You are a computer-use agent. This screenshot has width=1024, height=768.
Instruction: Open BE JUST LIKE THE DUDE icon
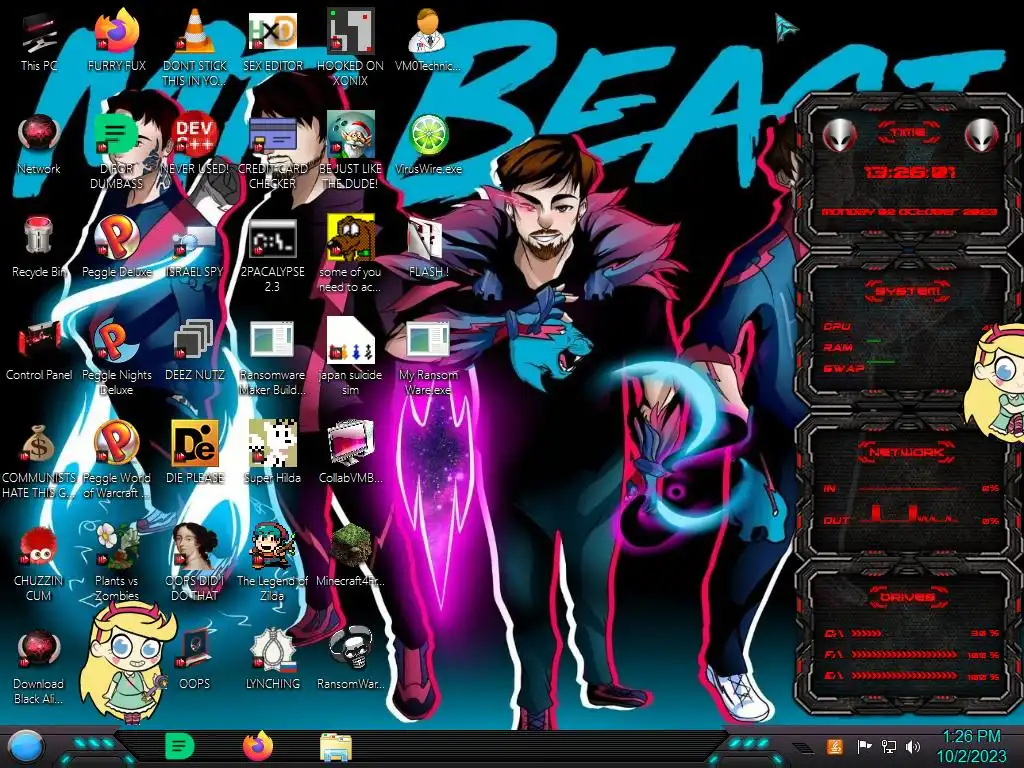[x=350, y=135]
